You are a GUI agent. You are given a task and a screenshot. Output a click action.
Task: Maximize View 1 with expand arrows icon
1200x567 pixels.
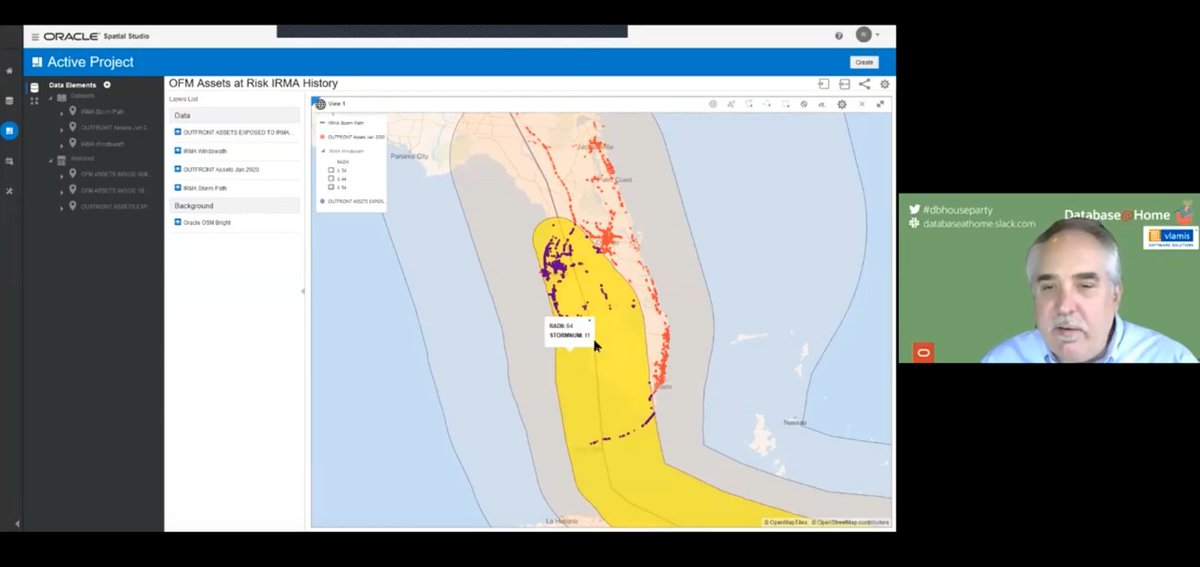pyautogui.click(x=881, y=104)
